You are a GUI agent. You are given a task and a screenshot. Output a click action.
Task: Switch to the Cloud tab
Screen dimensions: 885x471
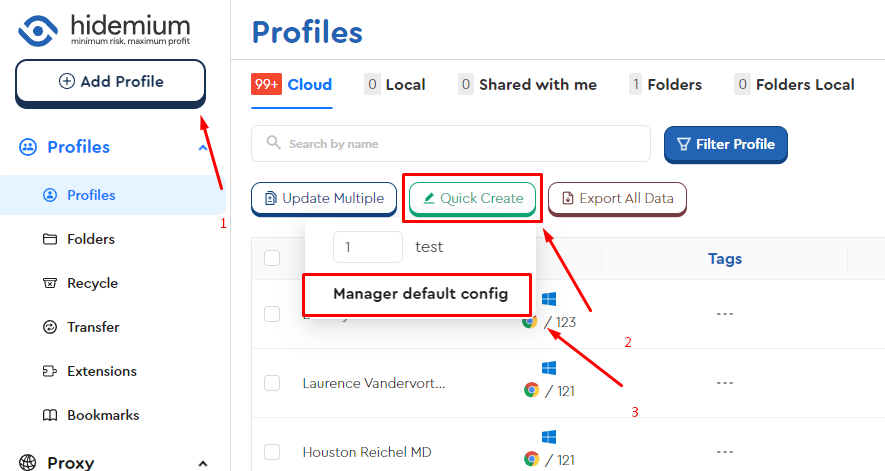(292, 85)
